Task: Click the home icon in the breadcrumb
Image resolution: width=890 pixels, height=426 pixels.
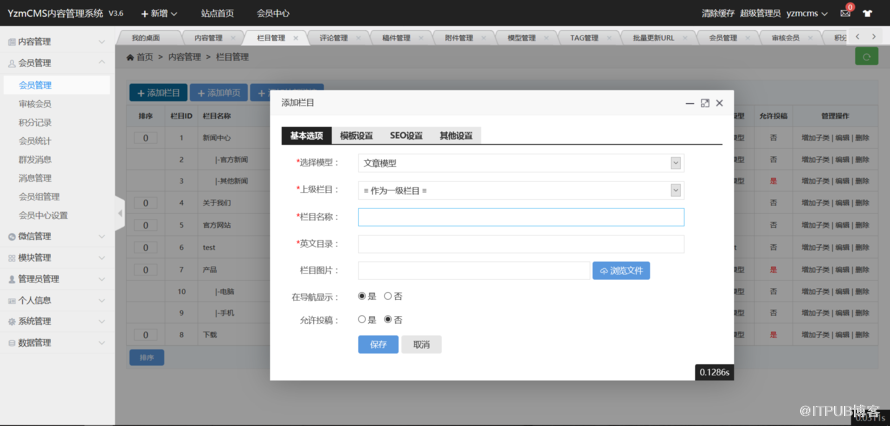Action: click(130, 57)
